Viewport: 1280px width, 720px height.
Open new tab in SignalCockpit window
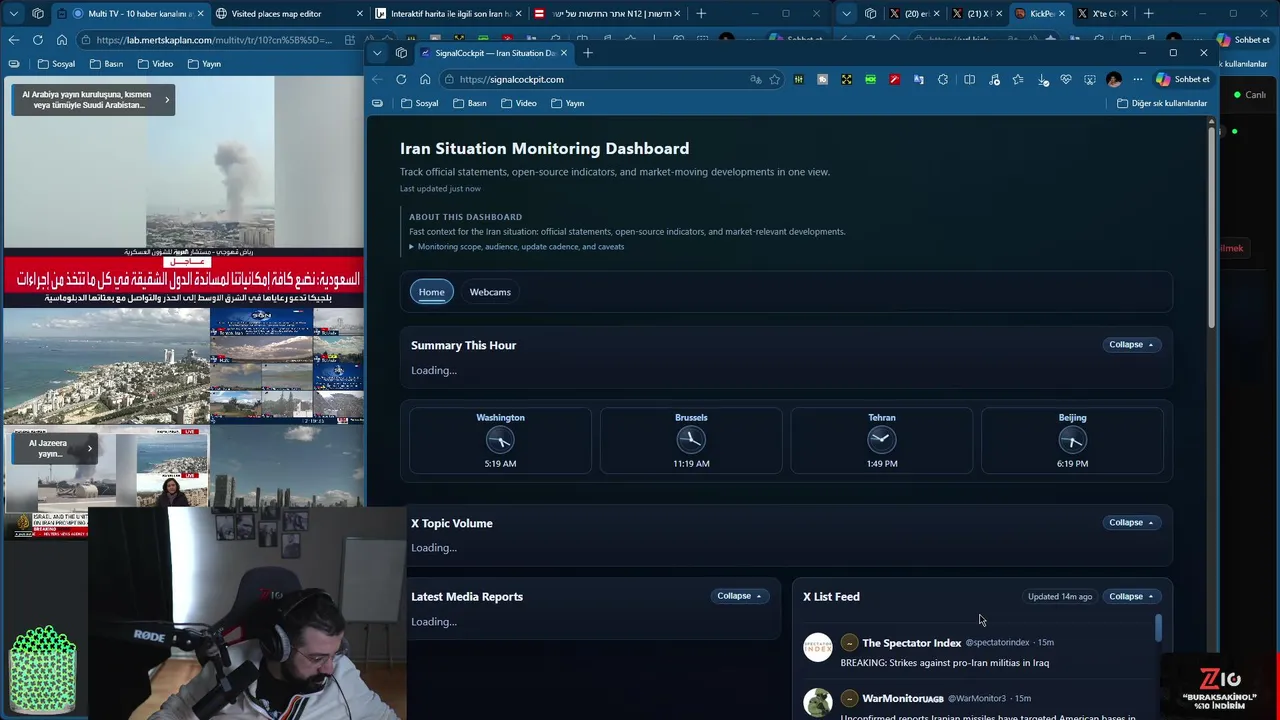pyautogui.click(x=588, y=52)
